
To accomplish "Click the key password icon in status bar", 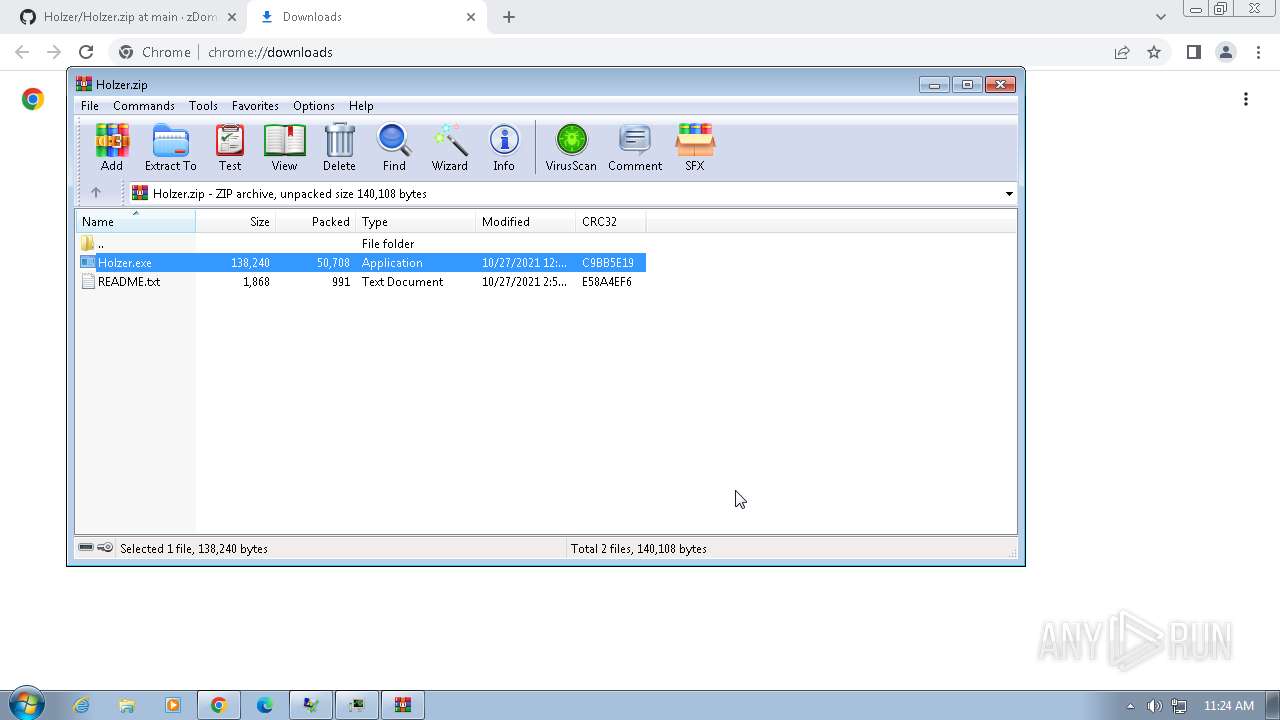I will pos(105,548).
